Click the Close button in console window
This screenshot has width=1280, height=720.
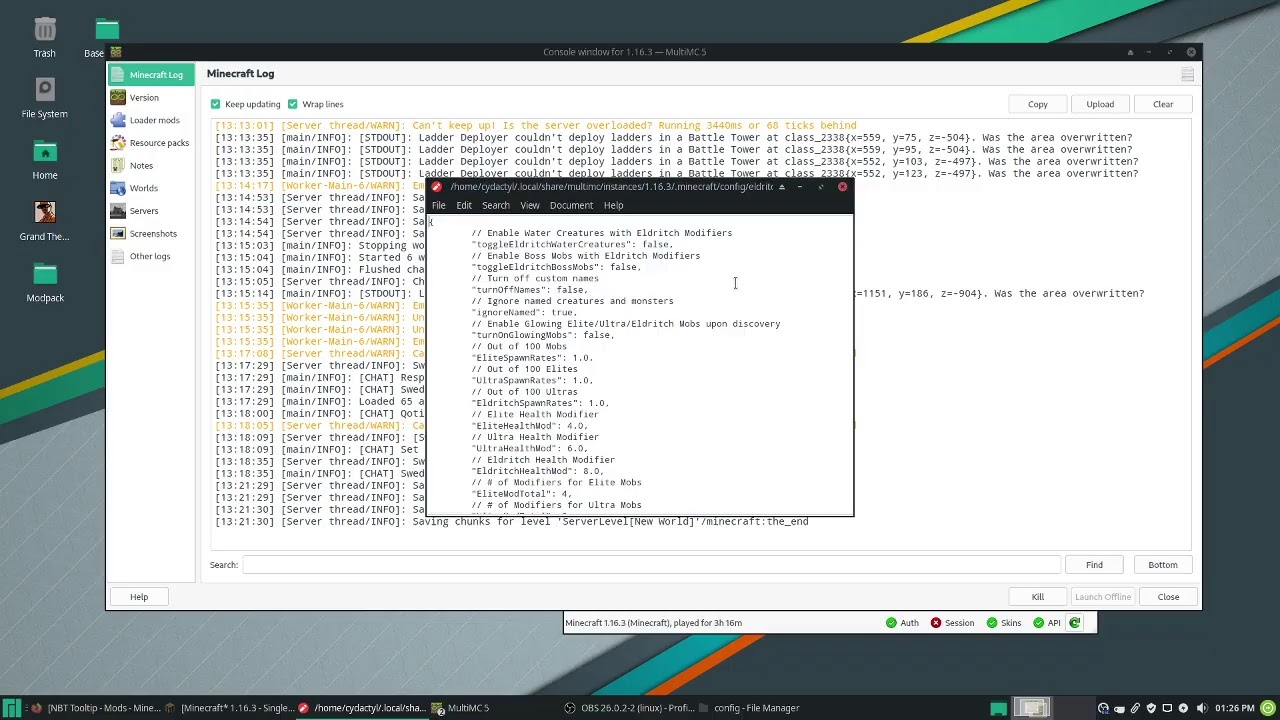pos(1168,597)
